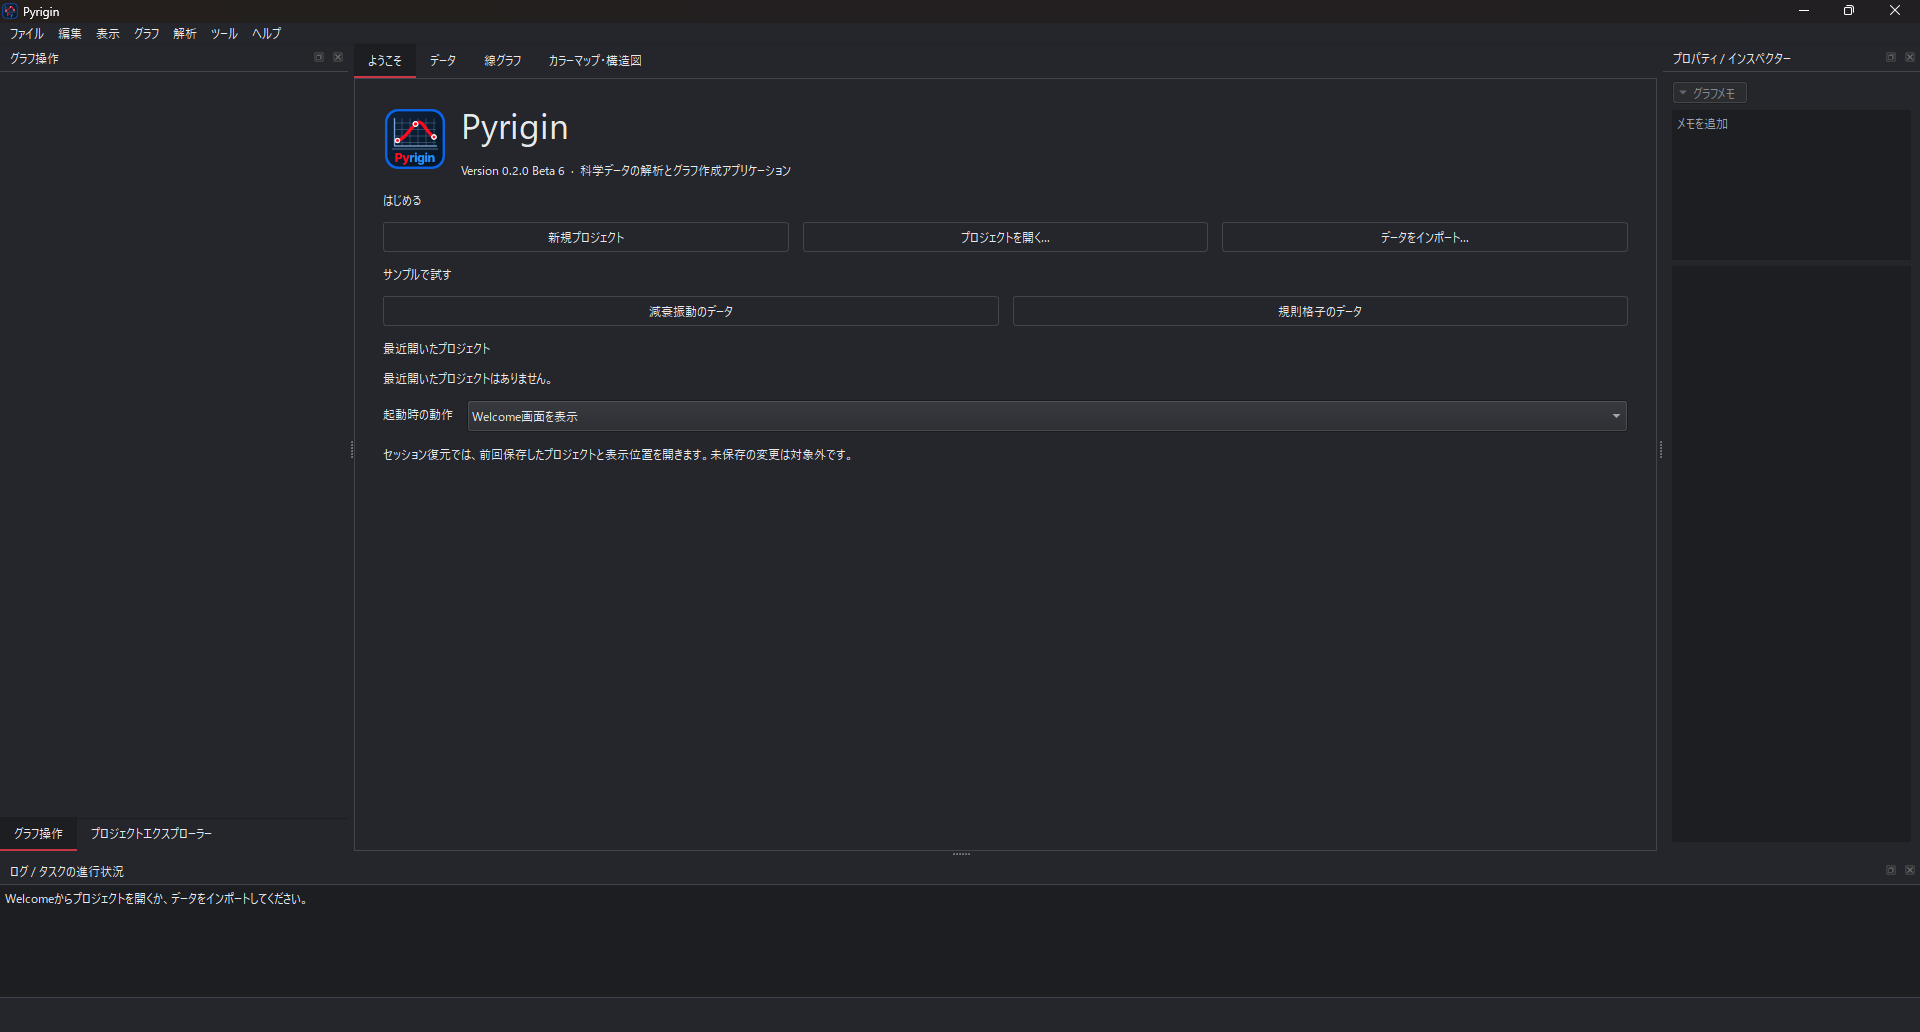Click the left vertical splitter handle
This screenshot has width=1920, height=1032.
point(352,450)
